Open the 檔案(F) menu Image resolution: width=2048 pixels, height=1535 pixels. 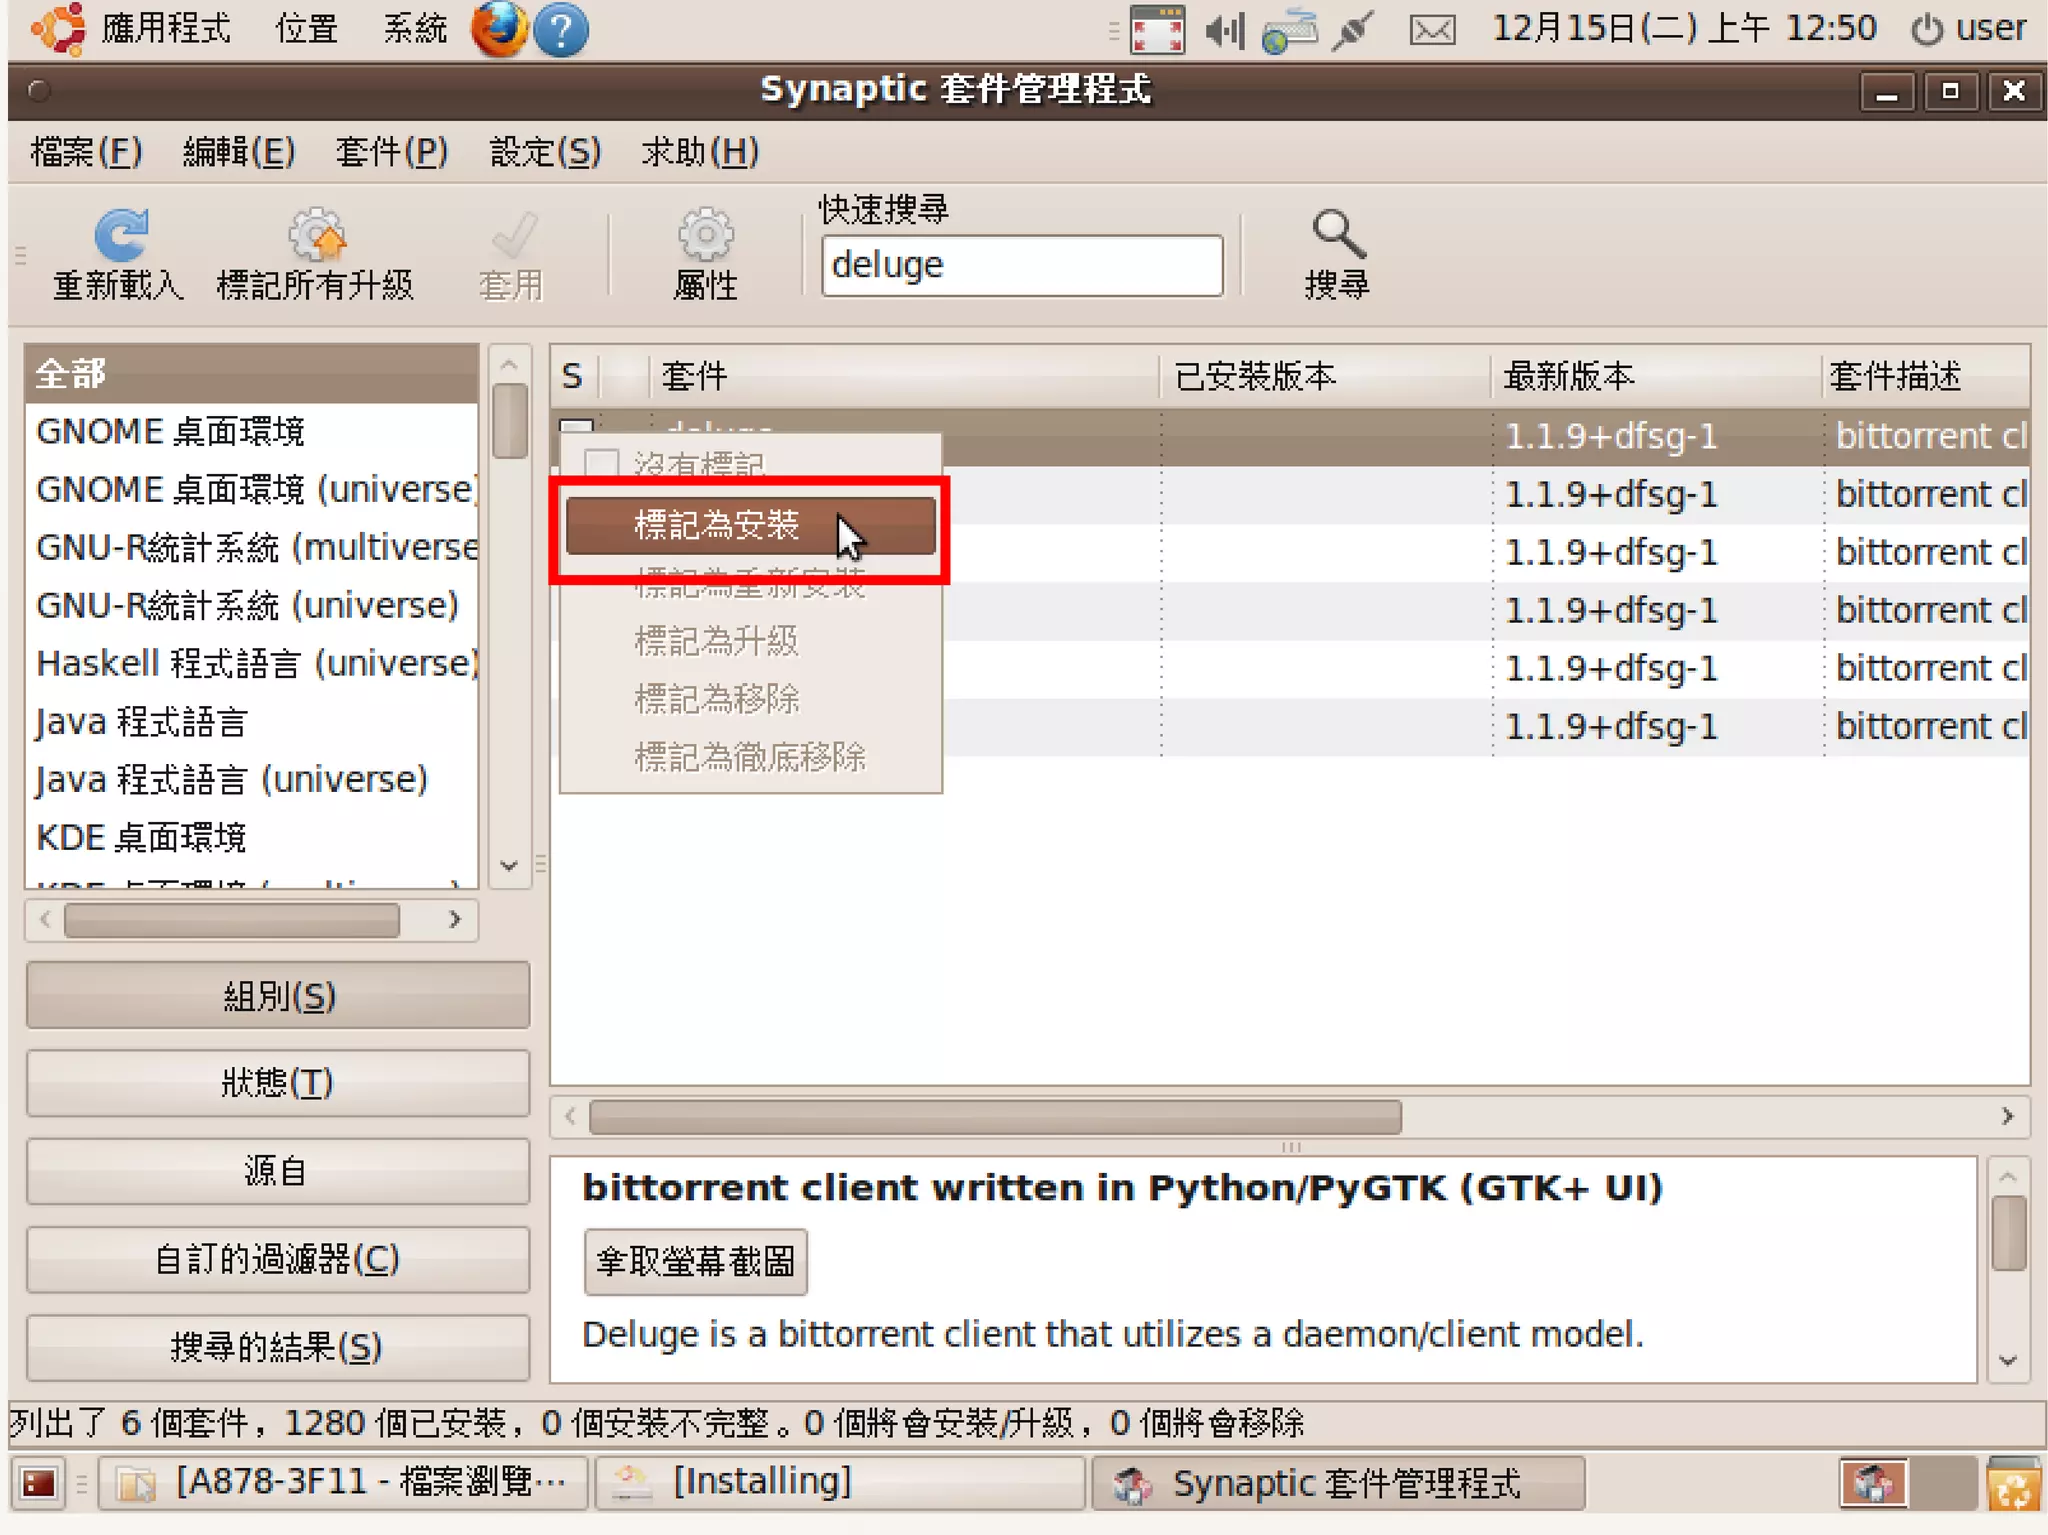[x=87, y=153]
